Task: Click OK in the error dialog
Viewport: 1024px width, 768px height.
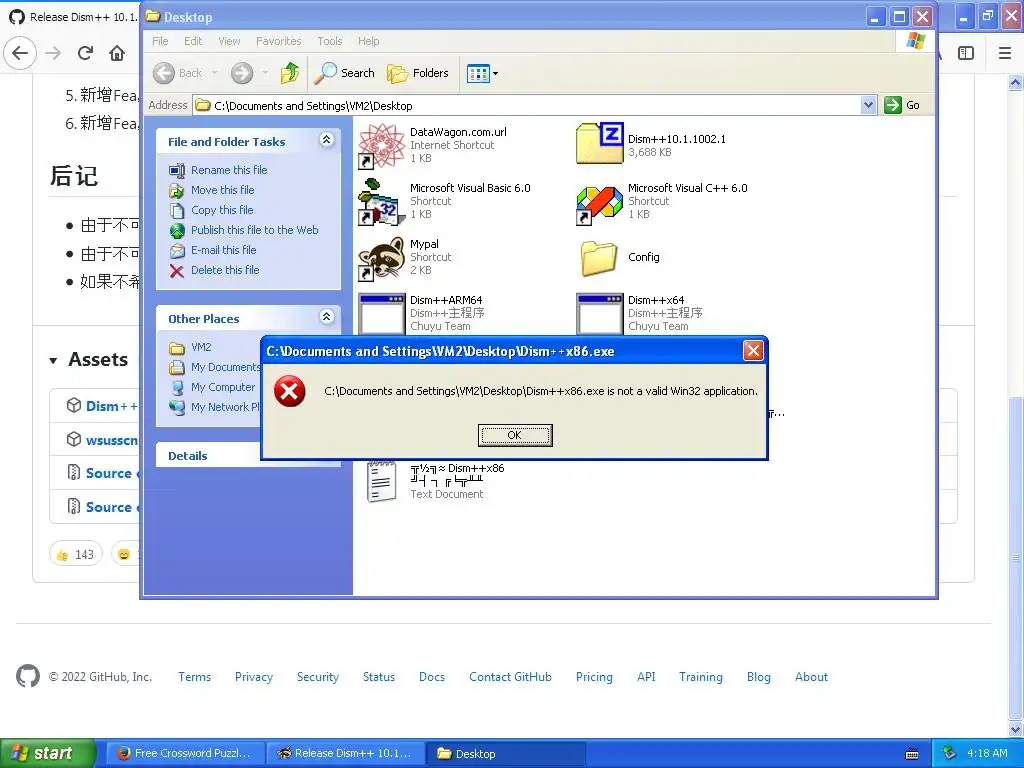Action: pos(515,435)
